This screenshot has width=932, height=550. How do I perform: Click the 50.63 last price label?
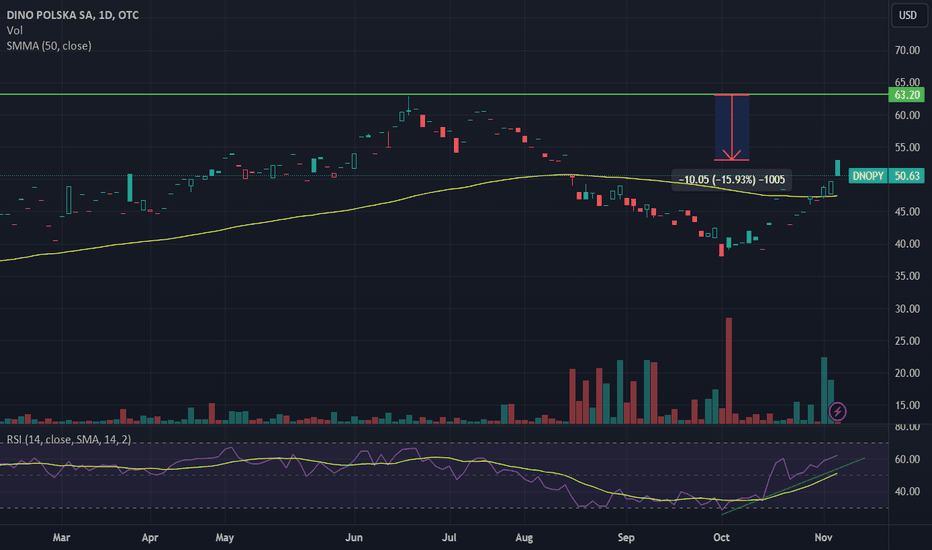[x=906, y=175]
